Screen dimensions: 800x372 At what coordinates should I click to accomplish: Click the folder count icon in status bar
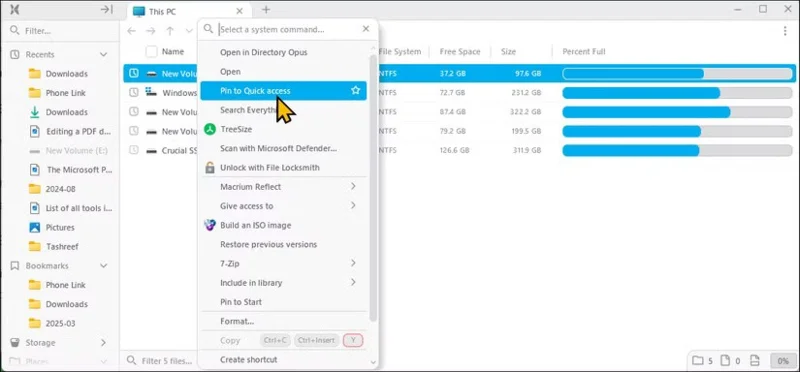697,361
